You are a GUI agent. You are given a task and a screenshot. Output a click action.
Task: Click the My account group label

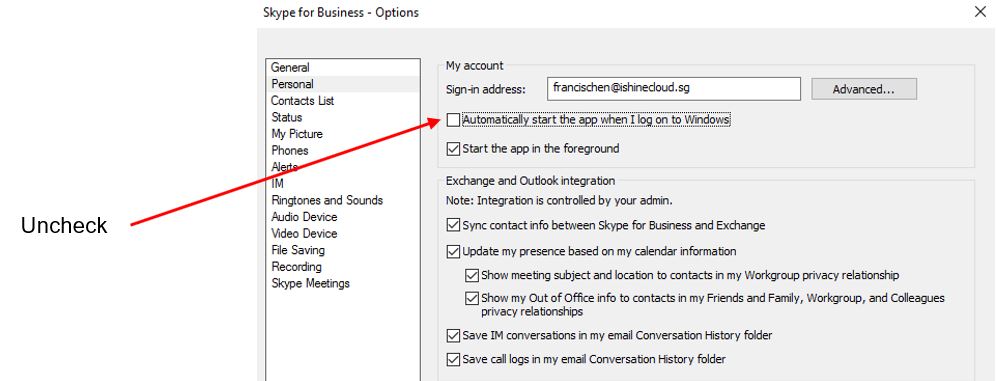pyautogui.click(x=474, y=65)
